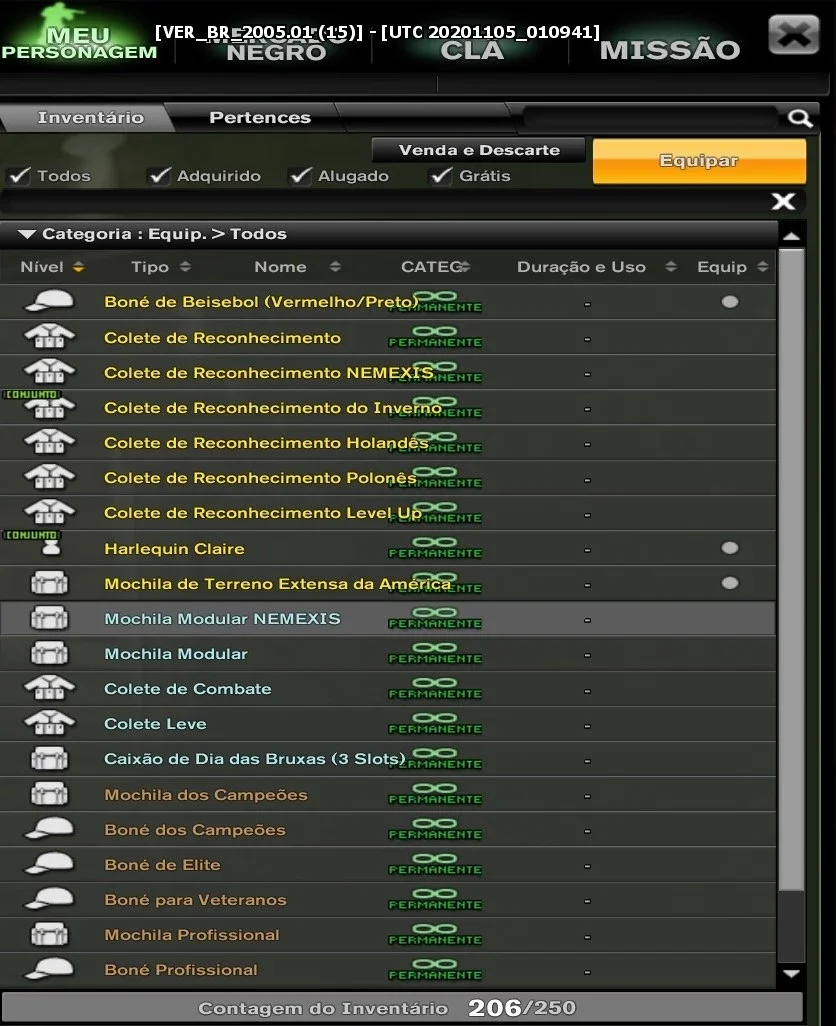
Task: Click backpack icon of Caixão de Dia das Bruxas
Action: pyautogui.click(x=50, y=758)
